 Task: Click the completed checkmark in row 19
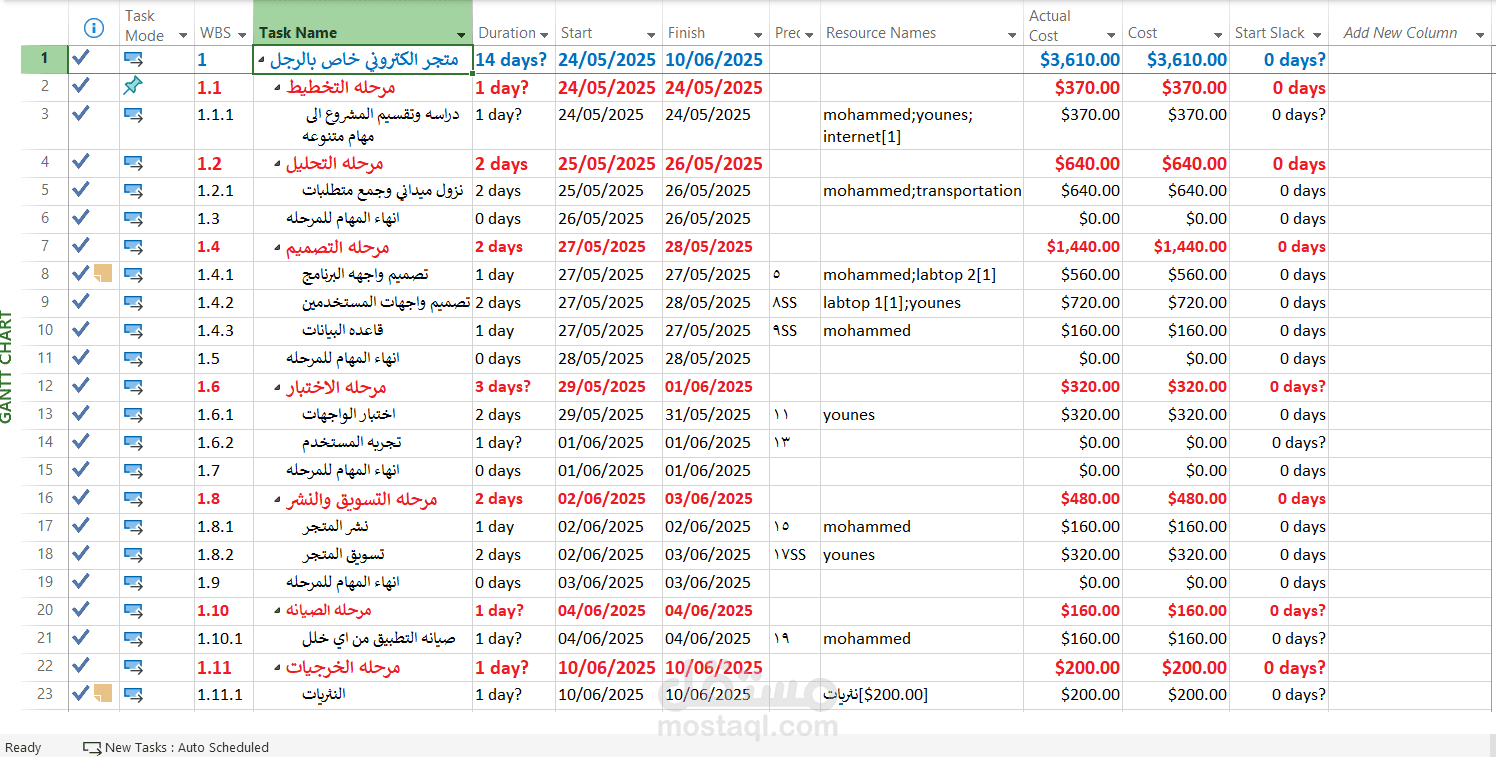[81, 581]
